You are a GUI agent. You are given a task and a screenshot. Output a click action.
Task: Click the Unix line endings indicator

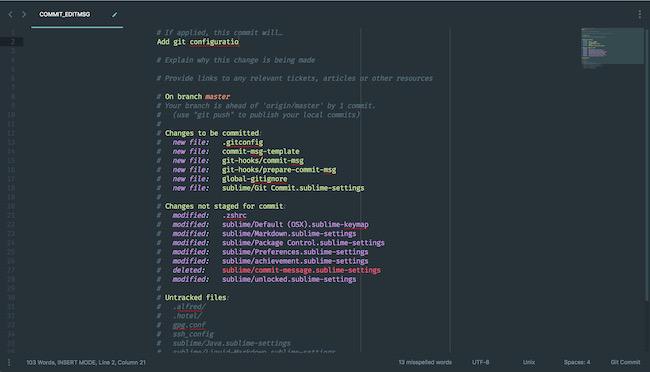pos(529,362)
